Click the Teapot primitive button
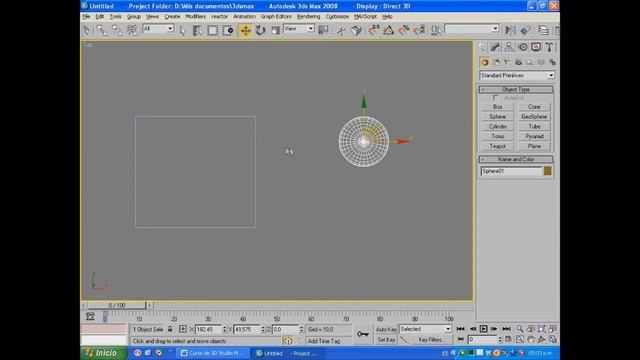 tap(498, 146)
